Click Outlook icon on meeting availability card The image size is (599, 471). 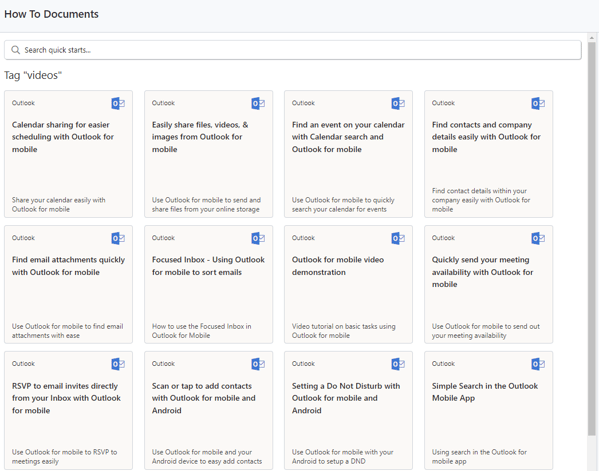(x=538, y=238)
